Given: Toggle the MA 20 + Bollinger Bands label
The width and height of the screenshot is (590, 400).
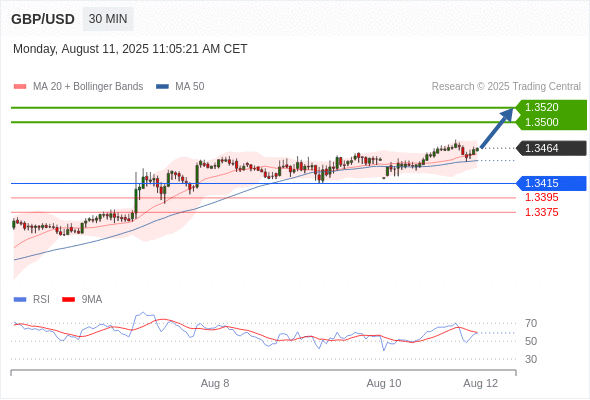Looking at the screenshot, I should pos(88,87).
